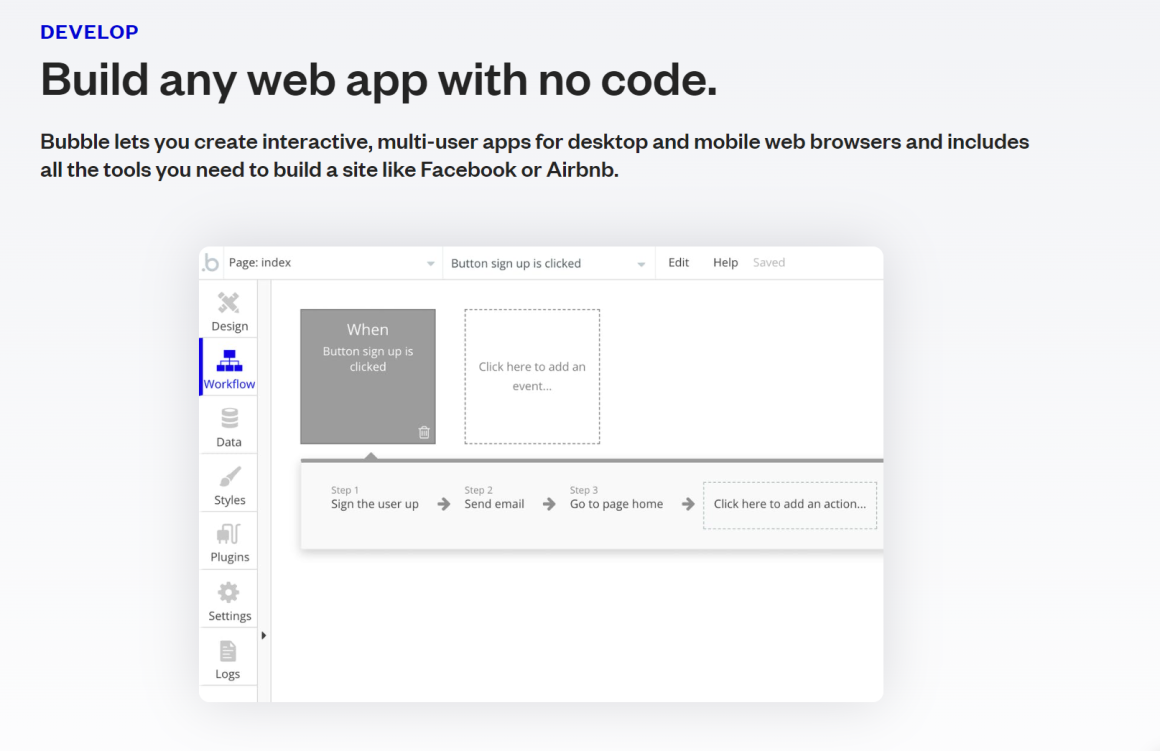Click arrow after Go to page home
The image size is (1160, 751).
688,504
